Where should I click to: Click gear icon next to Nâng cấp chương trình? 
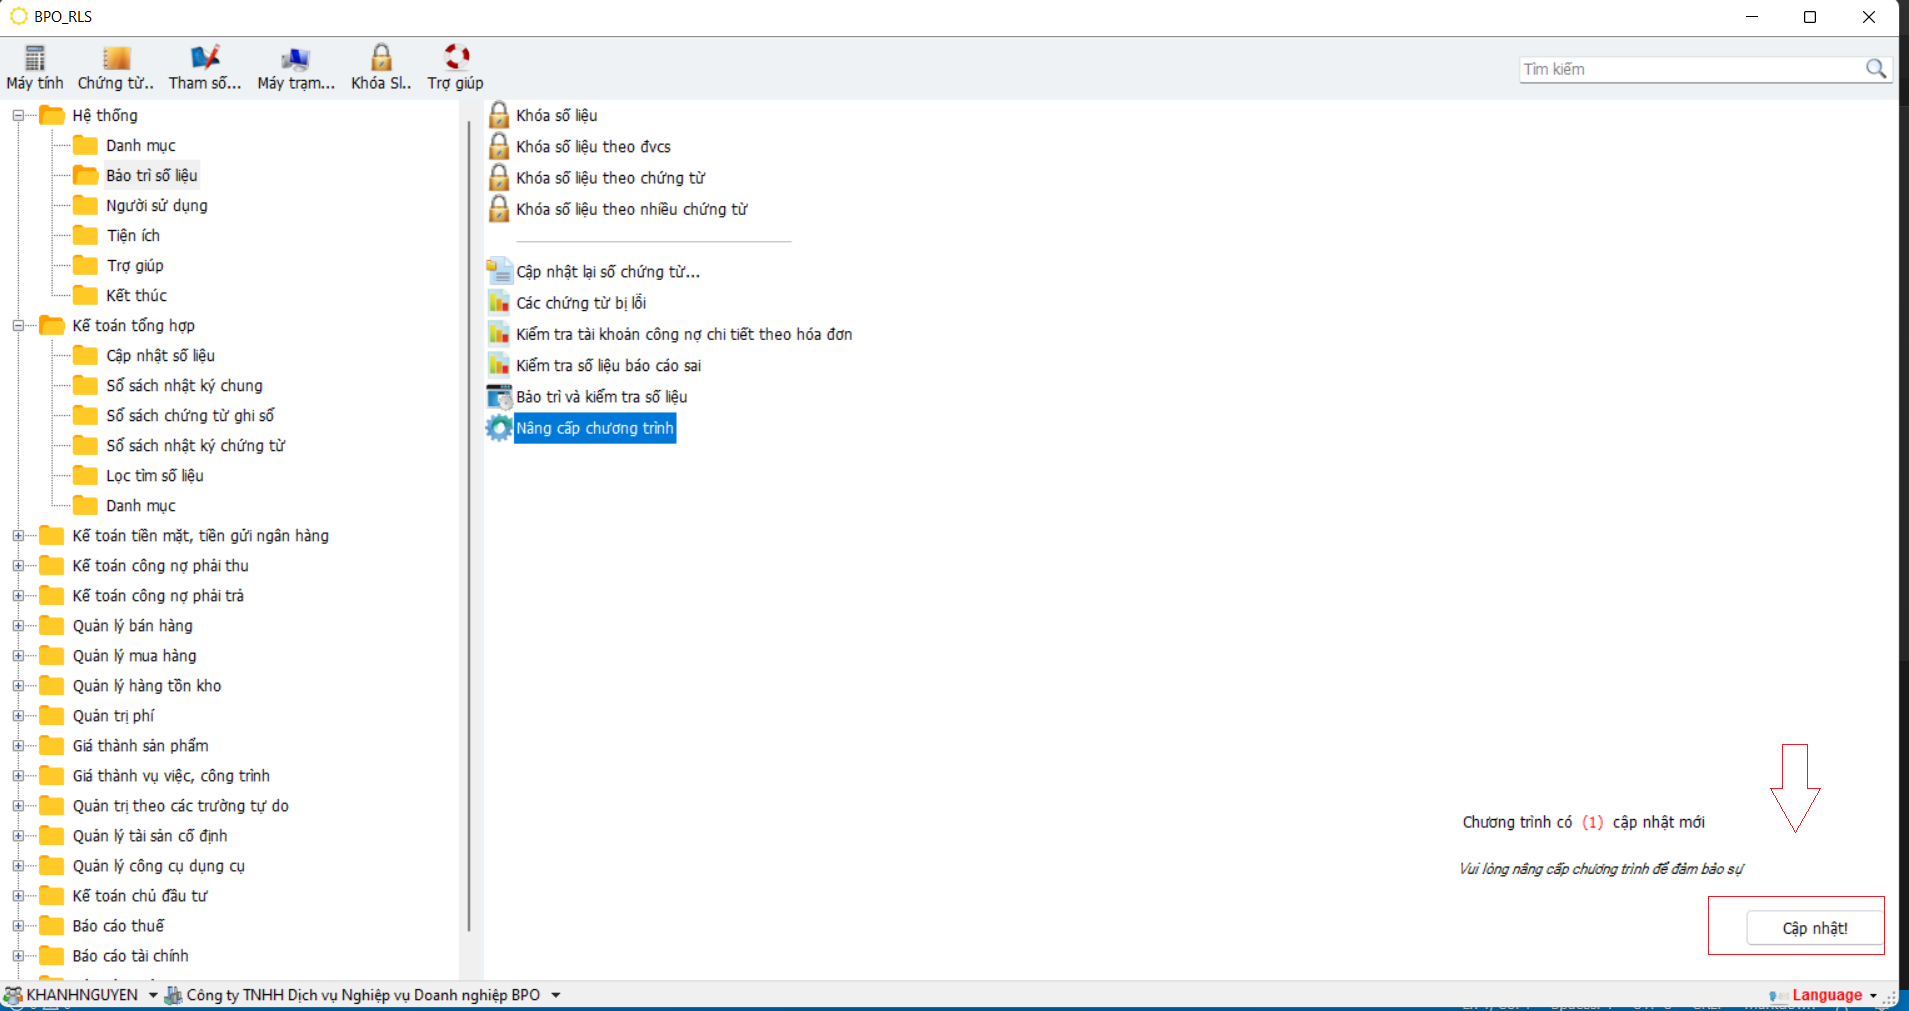coord(498,428)
